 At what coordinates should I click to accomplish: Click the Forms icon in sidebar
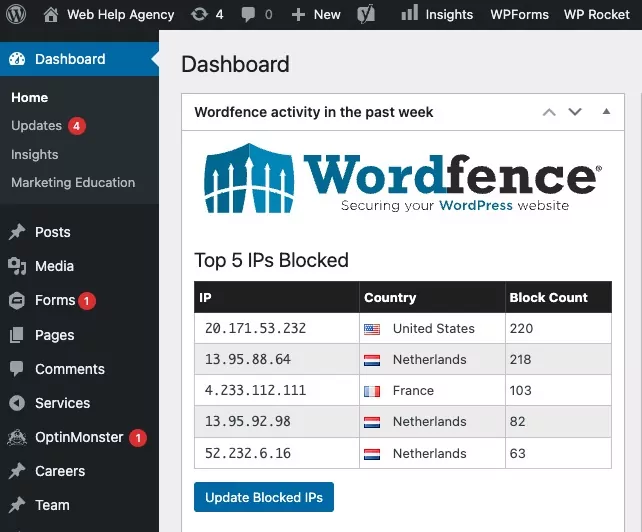(x=17, y=301)
